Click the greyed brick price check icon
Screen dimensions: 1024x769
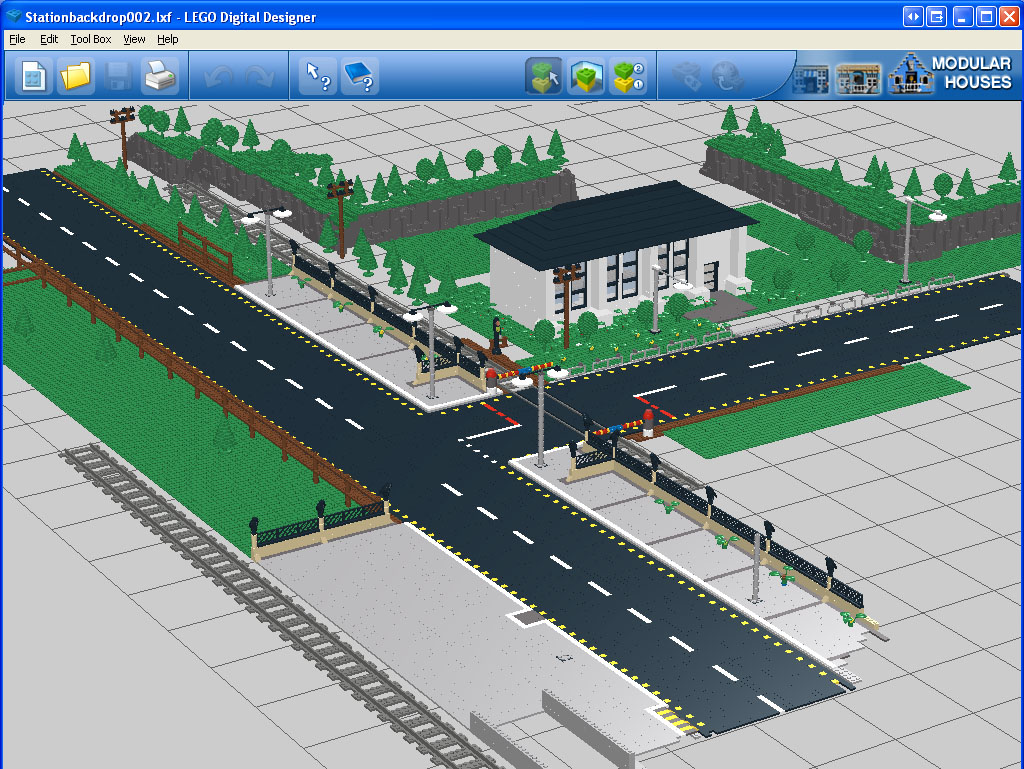(686, 76)
